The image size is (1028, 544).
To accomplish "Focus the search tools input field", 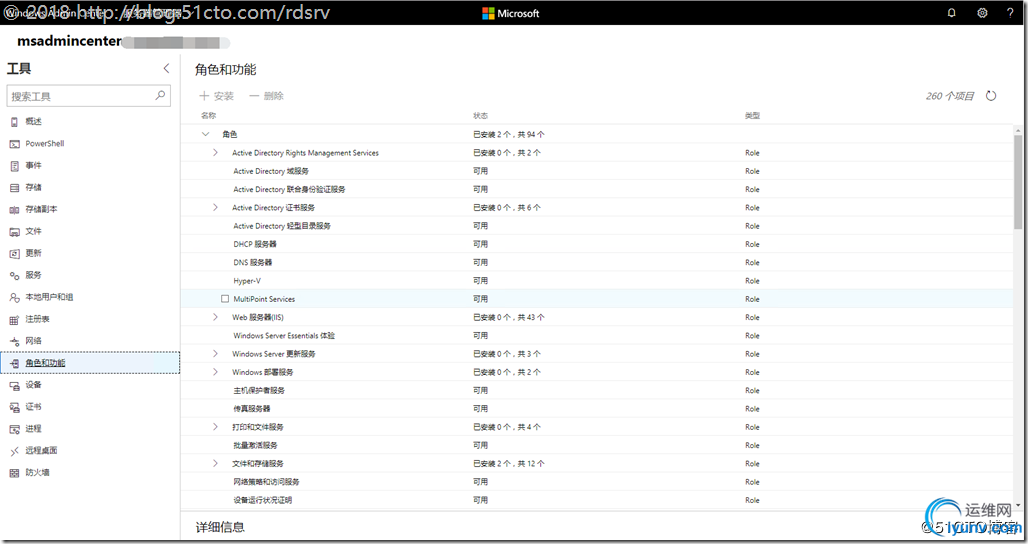I will coord(80,96).
